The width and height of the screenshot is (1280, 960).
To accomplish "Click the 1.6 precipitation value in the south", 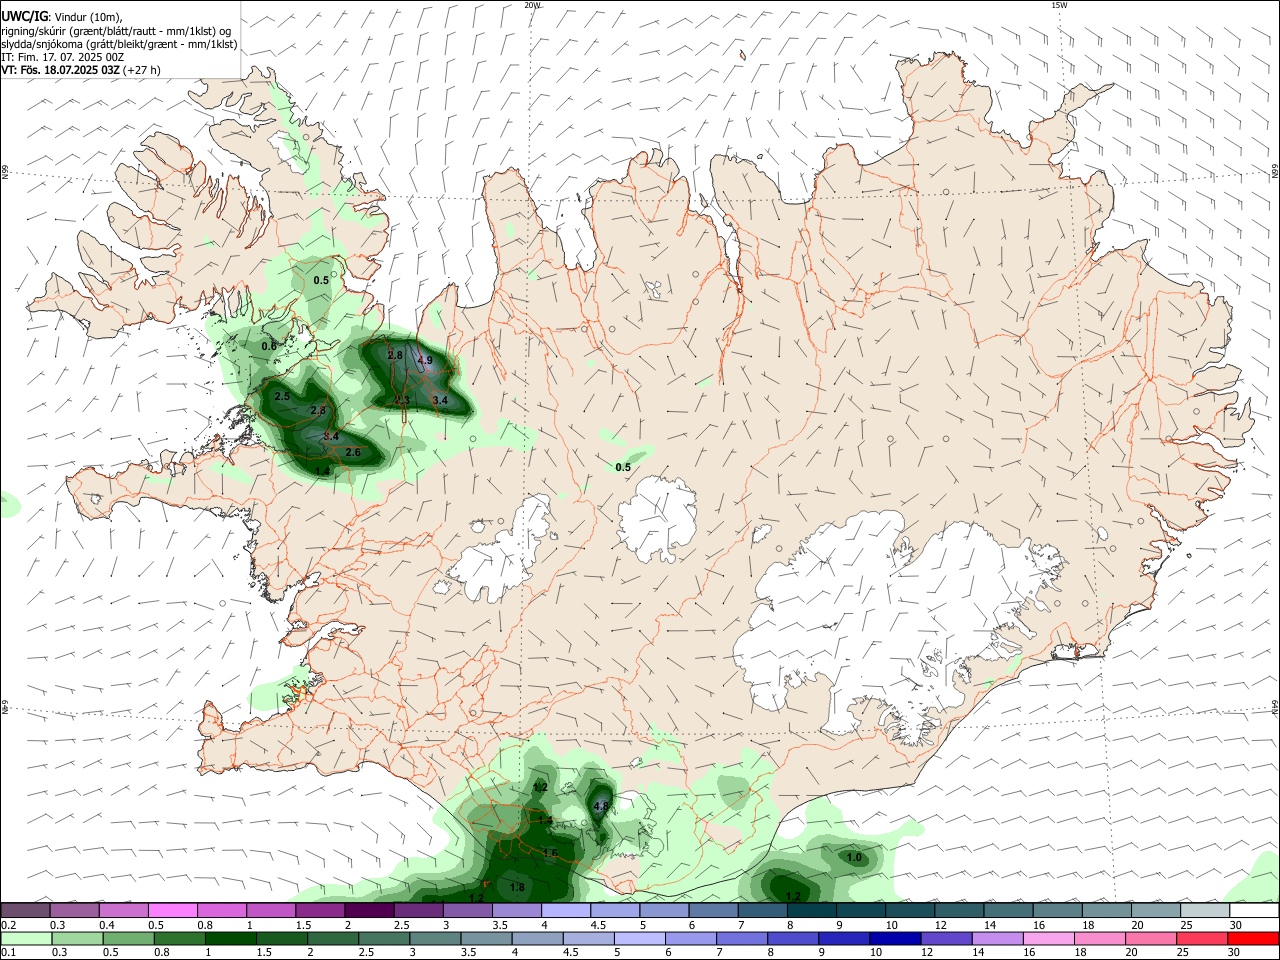I will tap(550, 854).
